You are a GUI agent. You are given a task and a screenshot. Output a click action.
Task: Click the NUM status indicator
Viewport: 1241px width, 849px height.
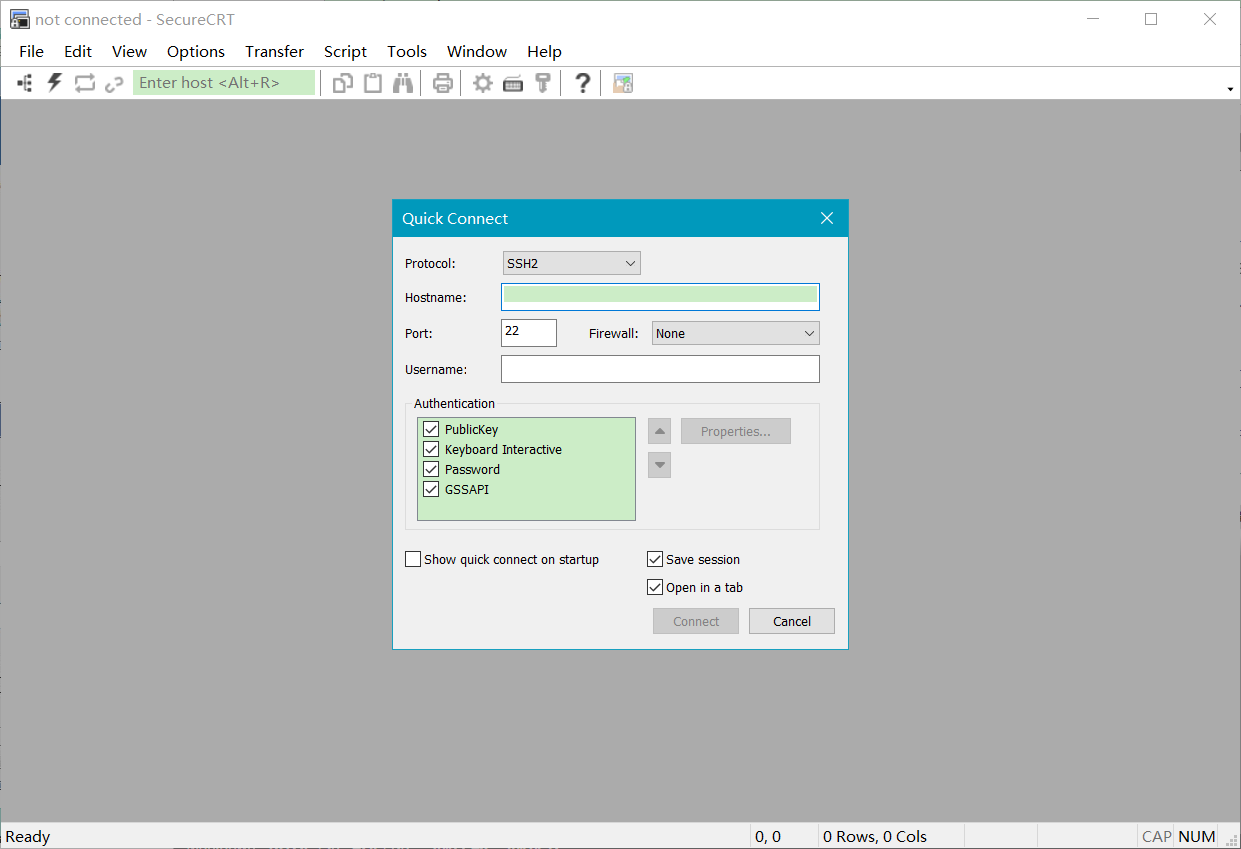pos(1197,837)
